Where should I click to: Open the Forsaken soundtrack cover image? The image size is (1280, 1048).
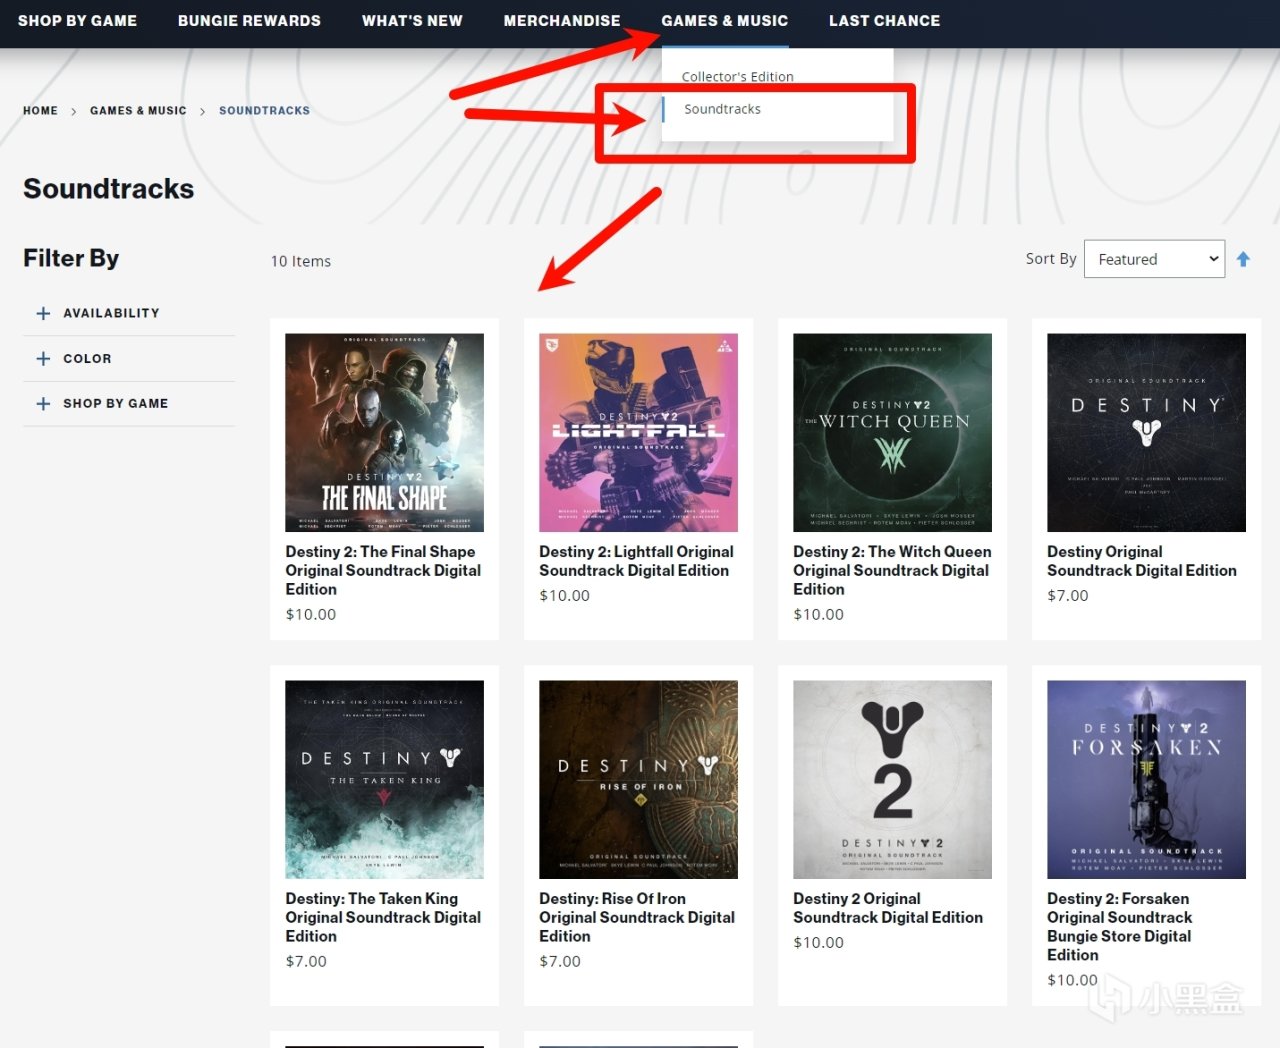tap(1147, 780)
